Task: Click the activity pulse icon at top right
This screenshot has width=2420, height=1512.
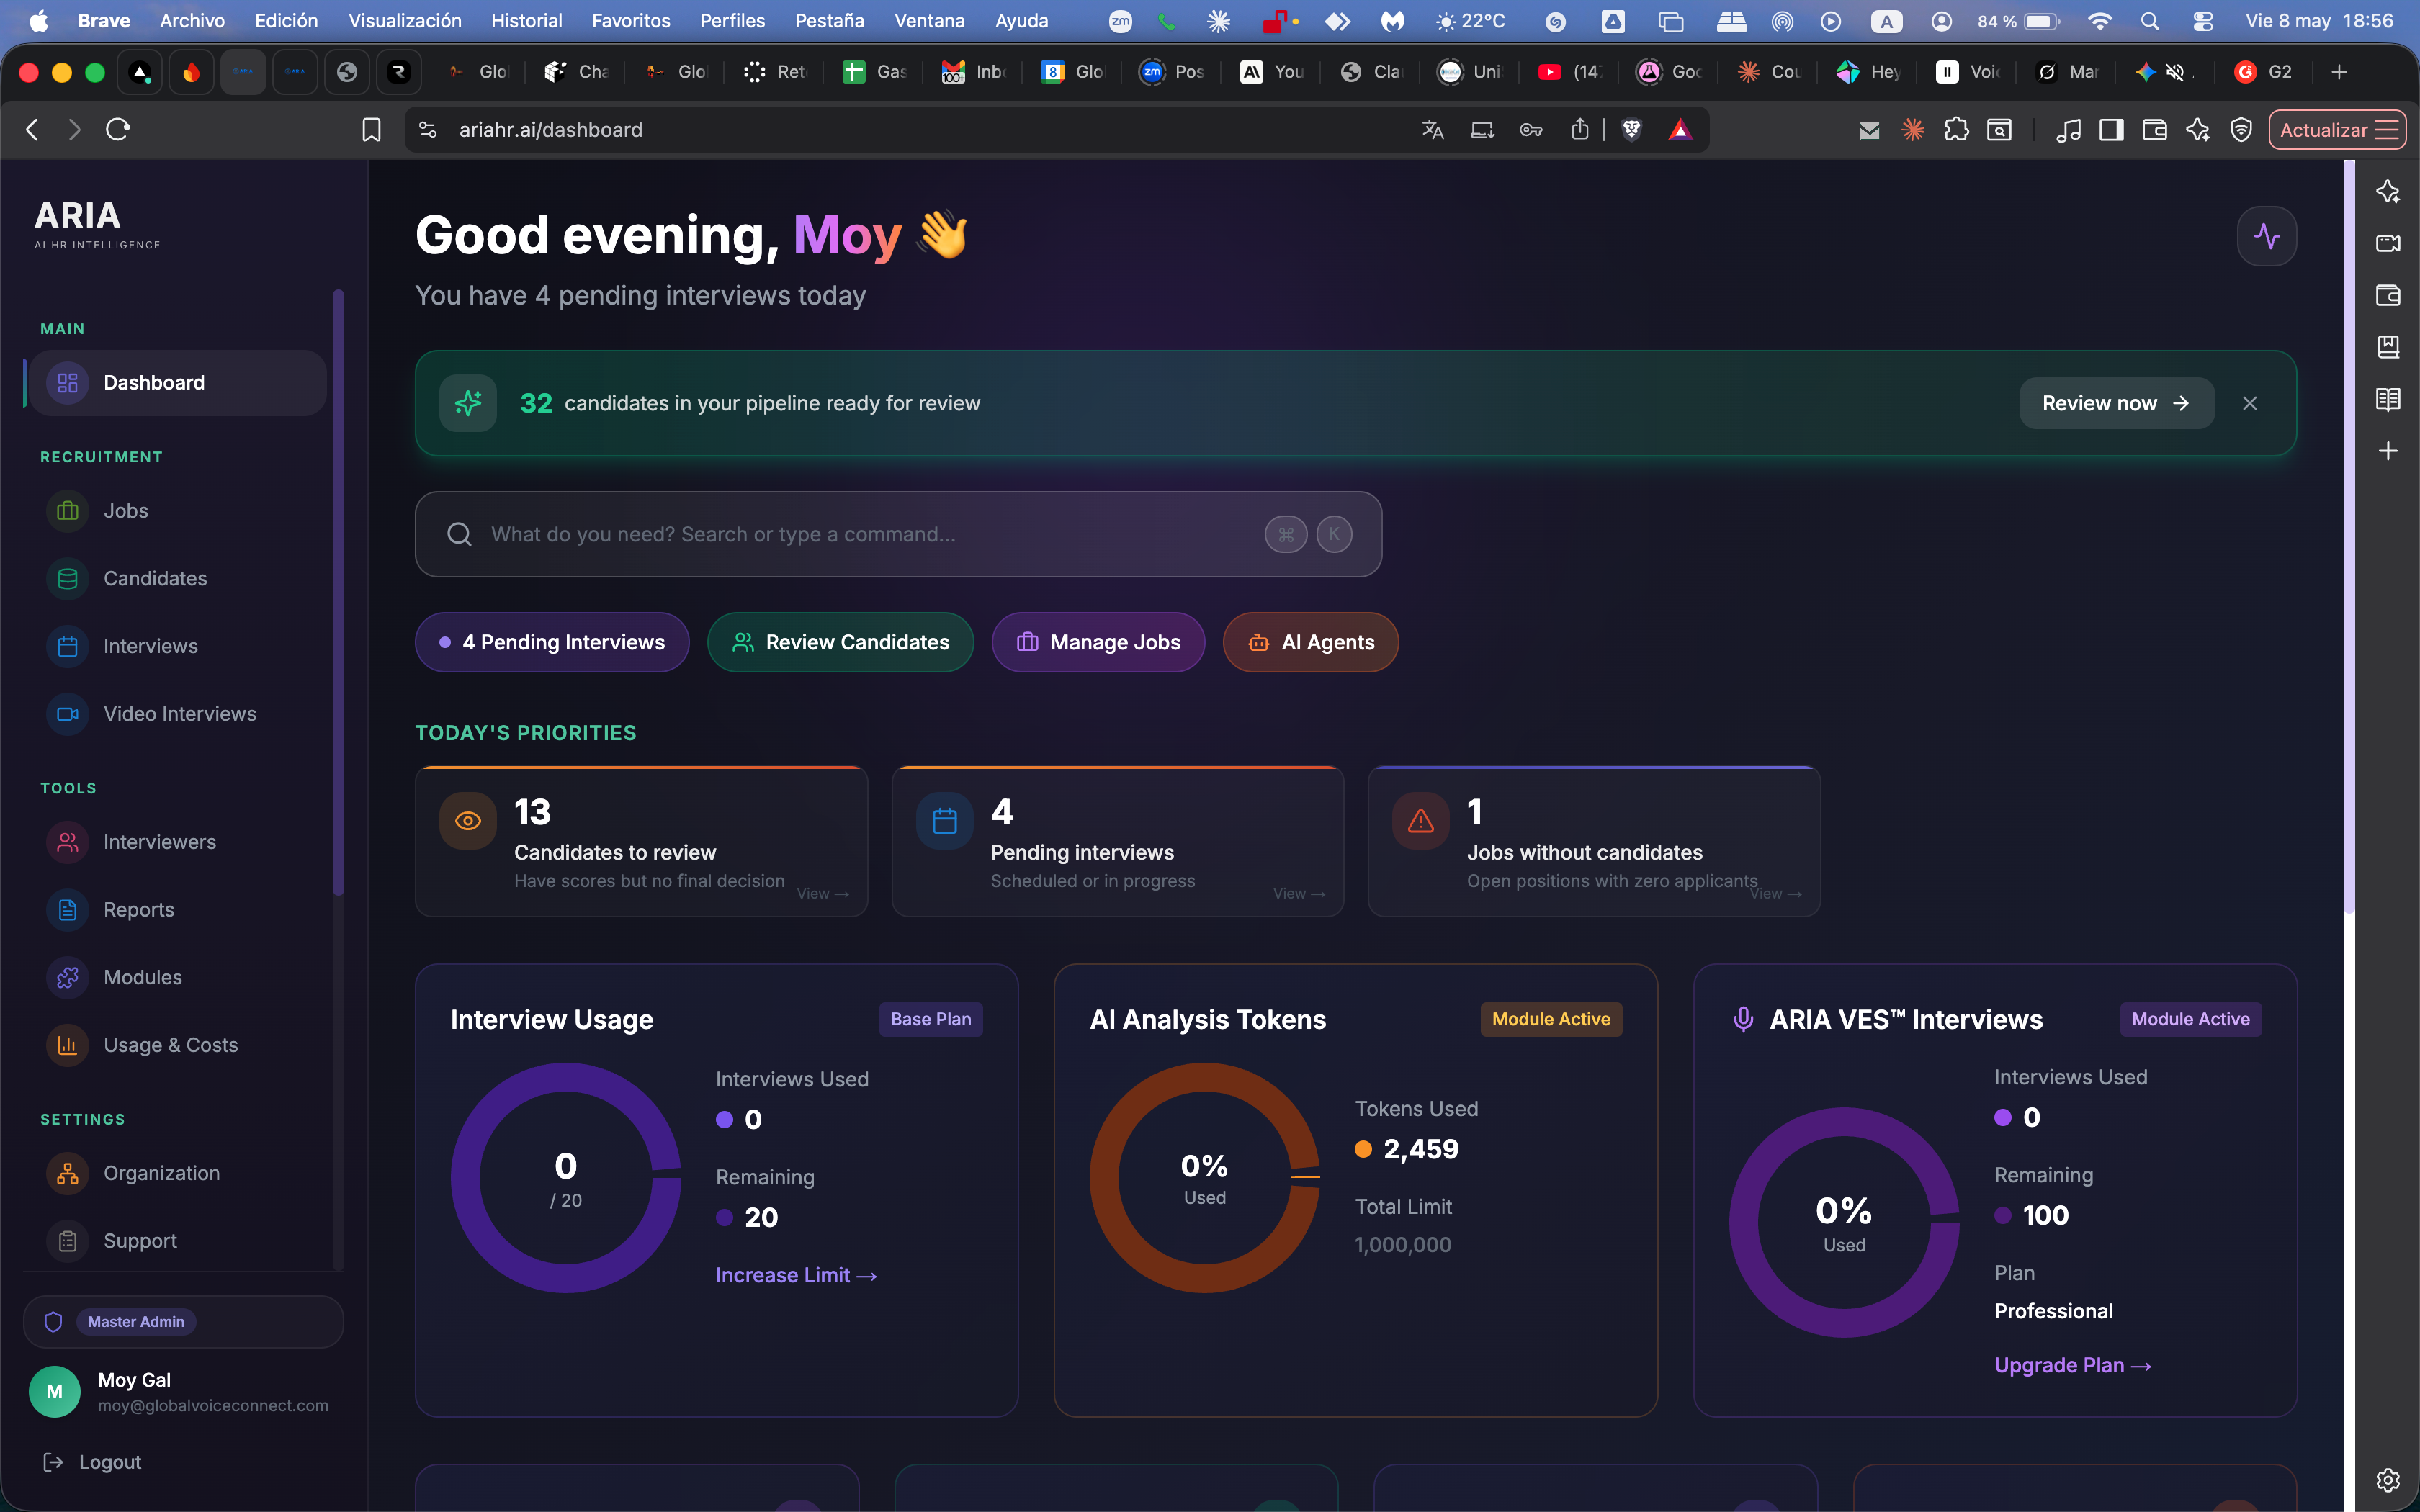Action: [2267, 236]
